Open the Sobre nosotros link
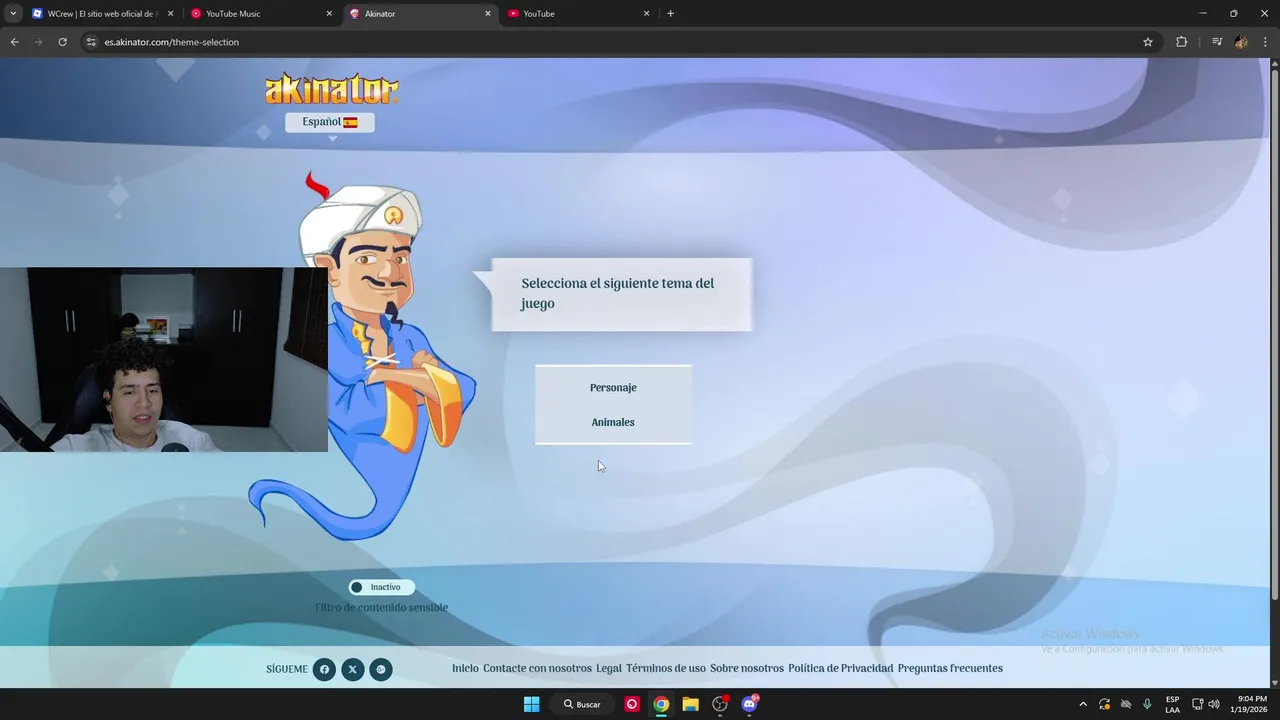 (x=747, y=668)
